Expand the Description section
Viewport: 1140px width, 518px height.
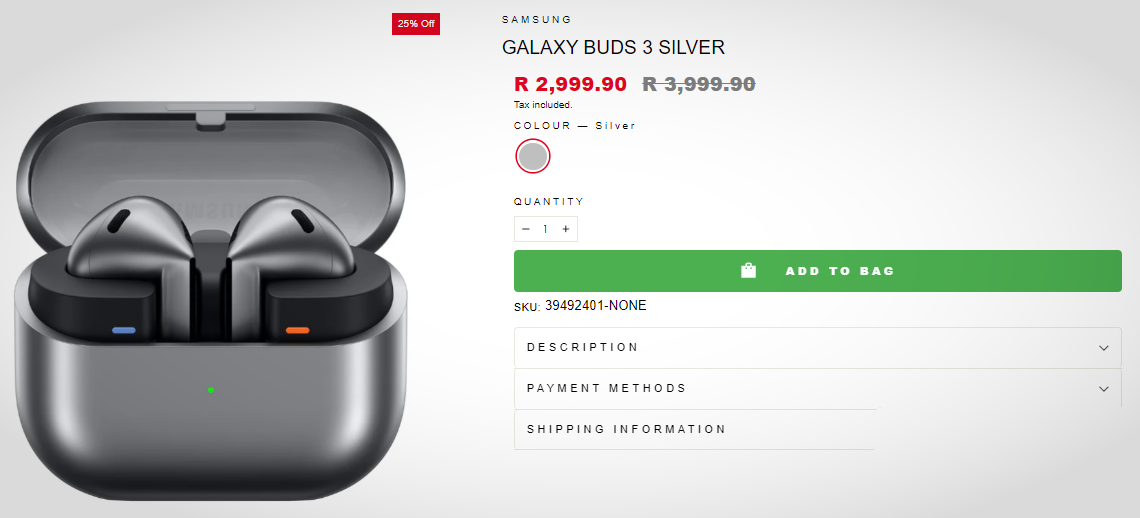[x=583, y=347]
